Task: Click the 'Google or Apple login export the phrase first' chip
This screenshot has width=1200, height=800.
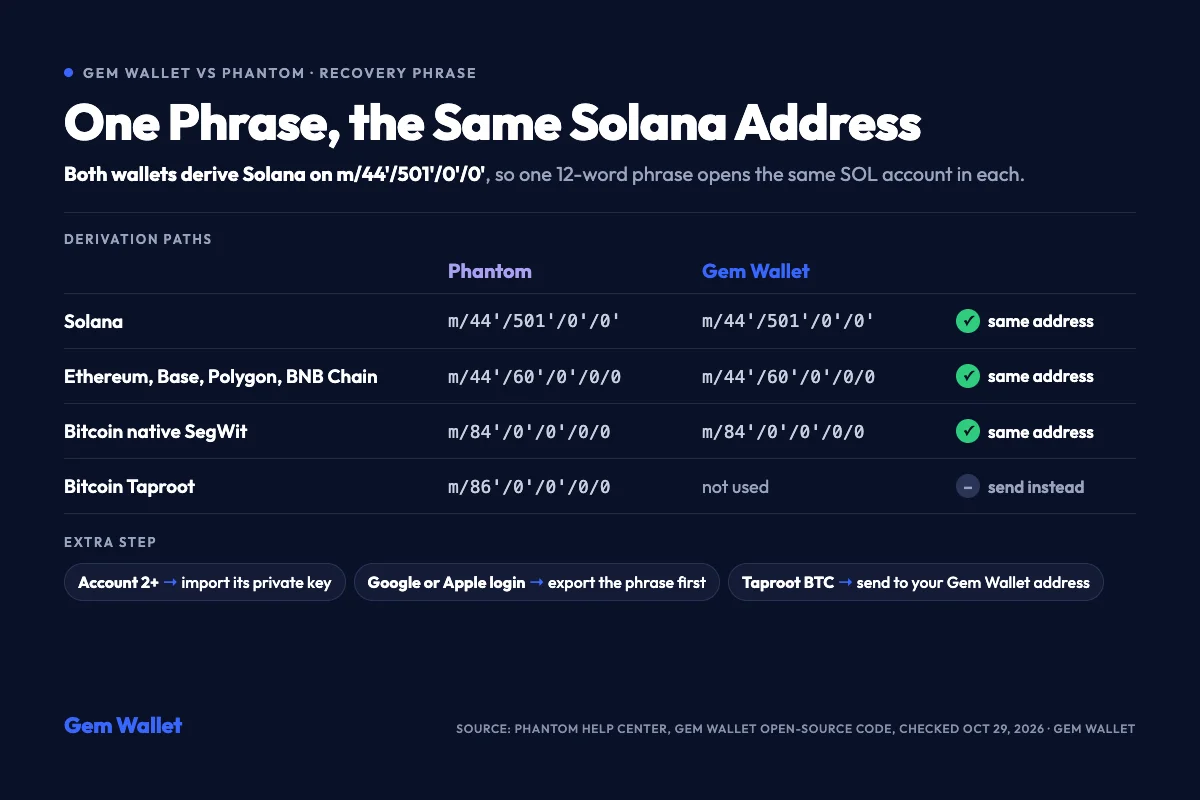Action: pos(537,582)
